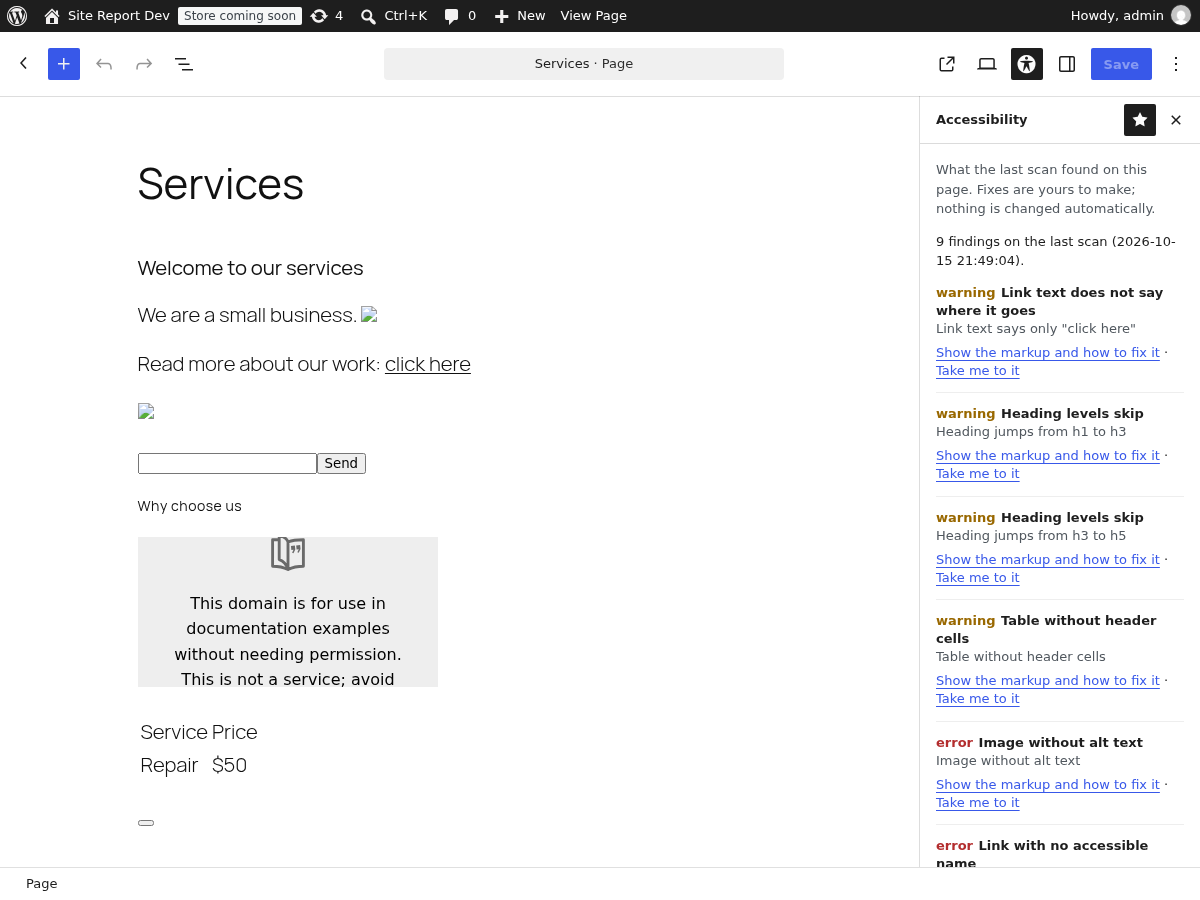1200x900 pixels.
Task: Redo the last undone edit
Action: [x=144, y=64]
